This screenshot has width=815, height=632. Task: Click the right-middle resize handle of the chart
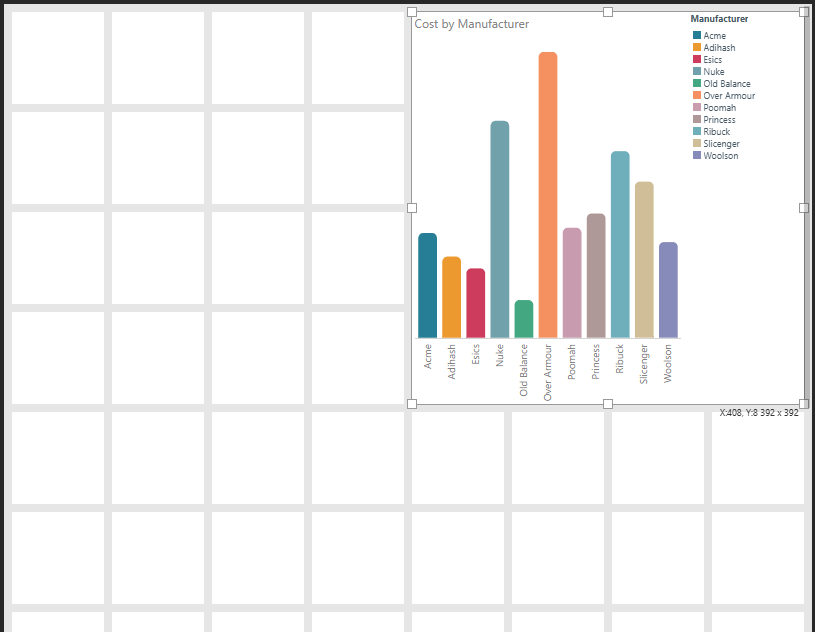pyautogui.click(x=804, y=208)
